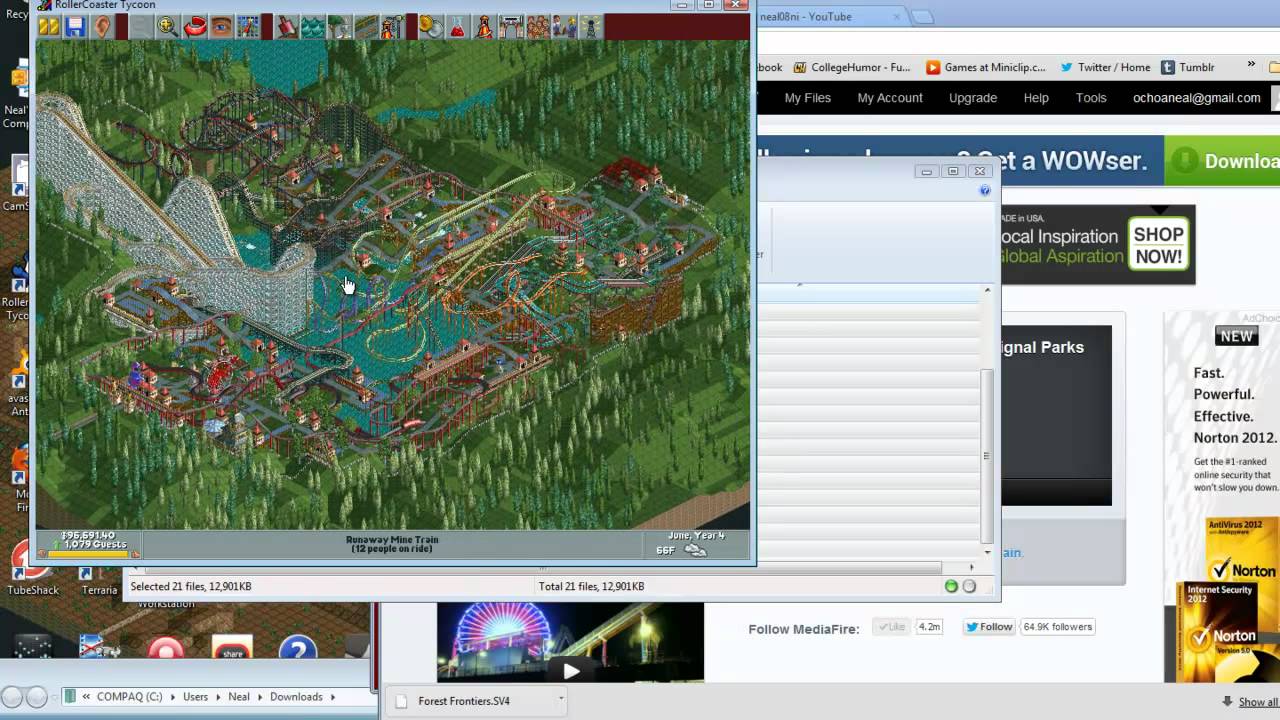
Task: Open TubeShack desktop shortcut
Action: (x=32, y=570)
